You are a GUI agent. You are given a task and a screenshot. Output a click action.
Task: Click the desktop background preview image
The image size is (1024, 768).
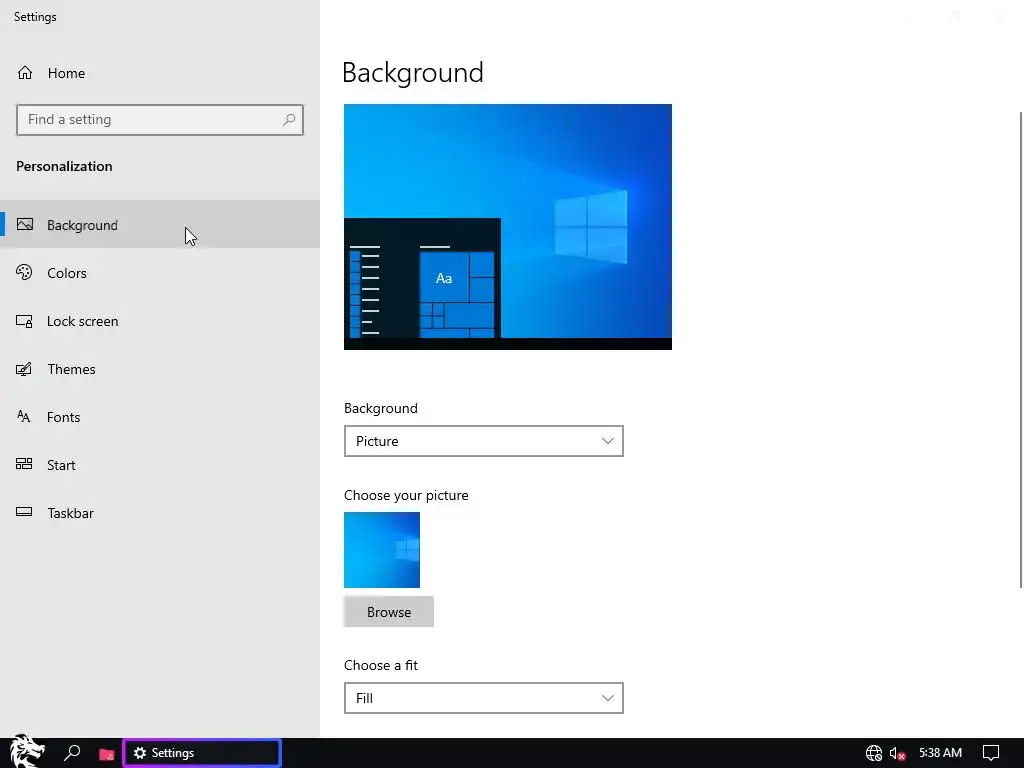click(507, 227)
